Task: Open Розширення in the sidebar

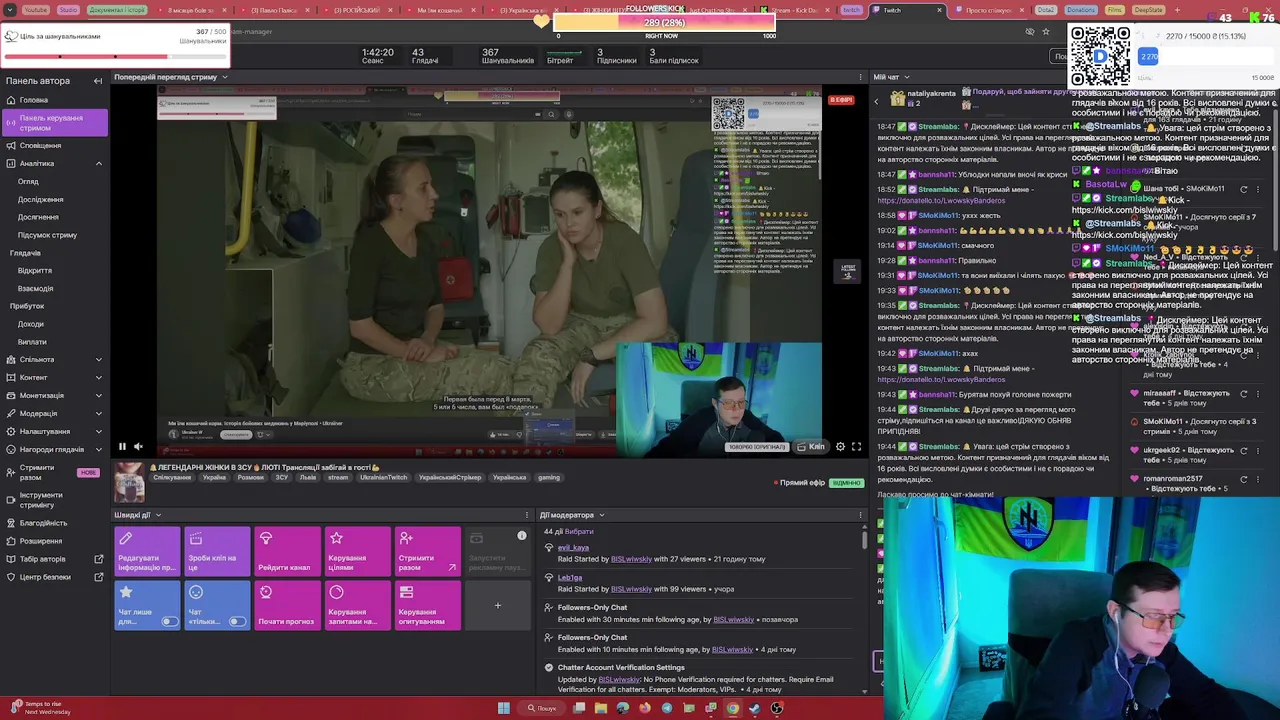Action: [x=40, y=541]
